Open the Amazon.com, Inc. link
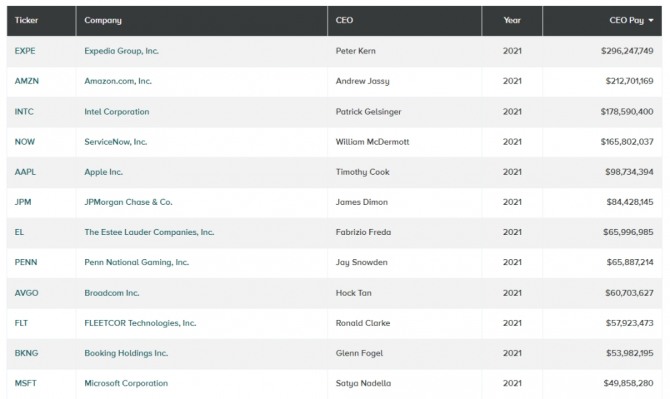This screenshot has width=670, height=399. click(x=118, y=81)
